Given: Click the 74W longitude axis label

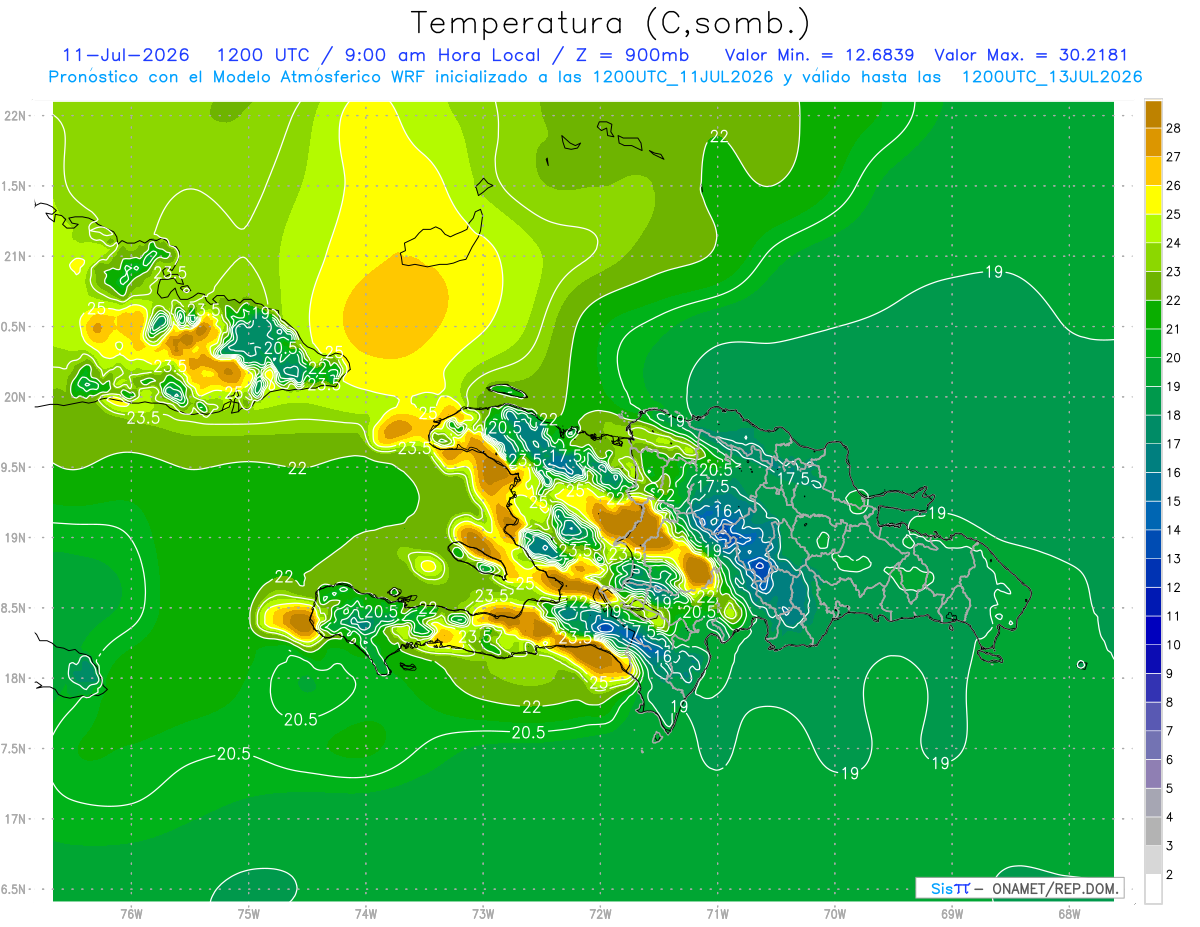Looking at the screenshot, I should click(366, 914).
